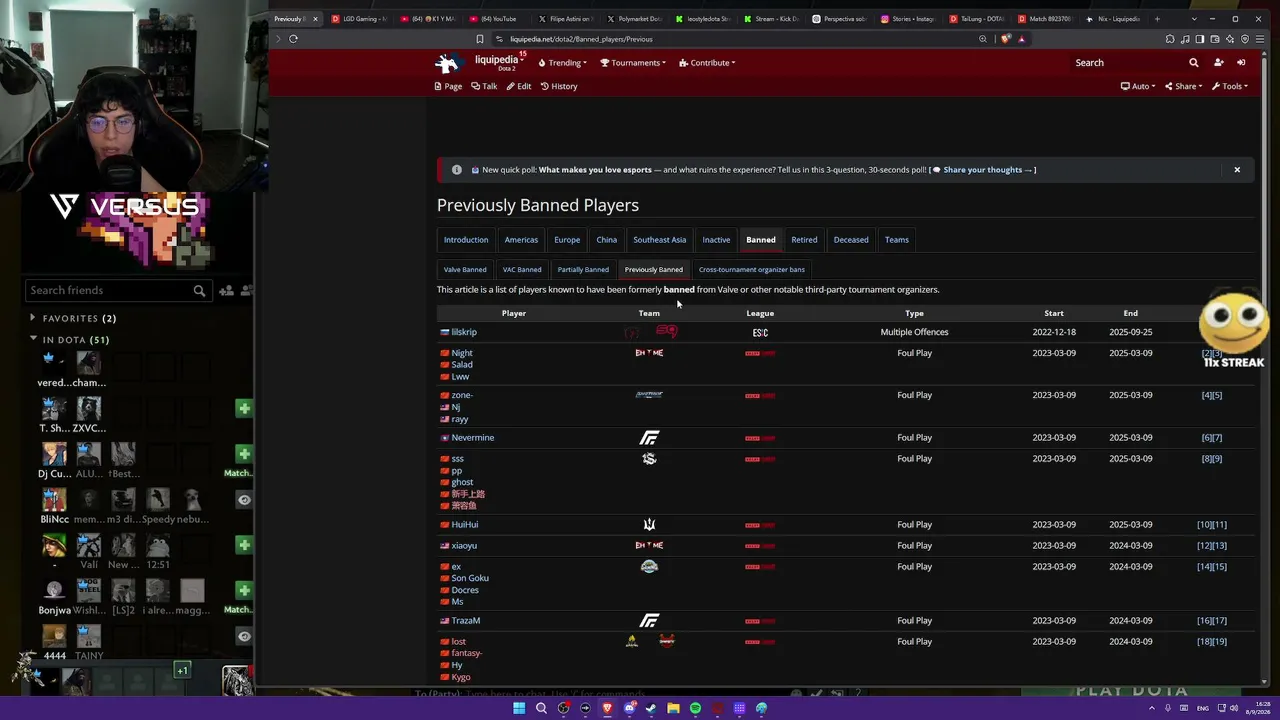Open Steam from the taskbar
The height and width of the screenshot is (720, 1280).
(651, 708)
